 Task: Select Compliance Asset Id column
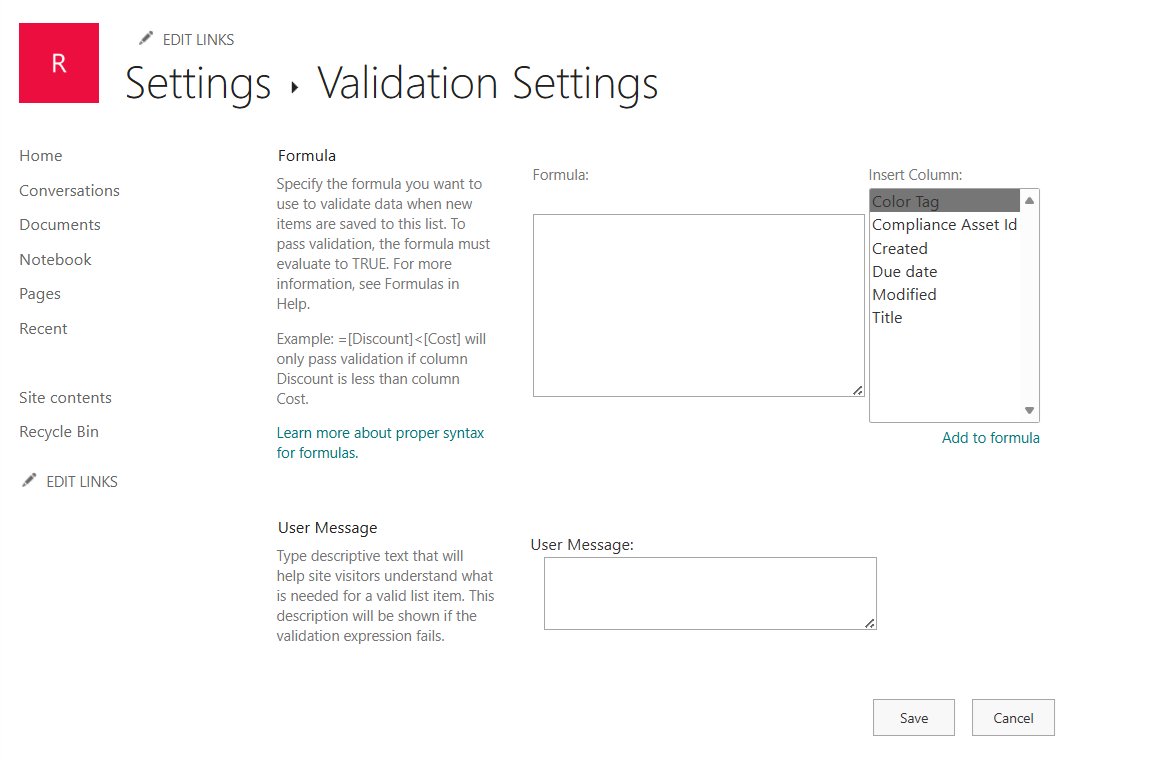tap(945, 224)
